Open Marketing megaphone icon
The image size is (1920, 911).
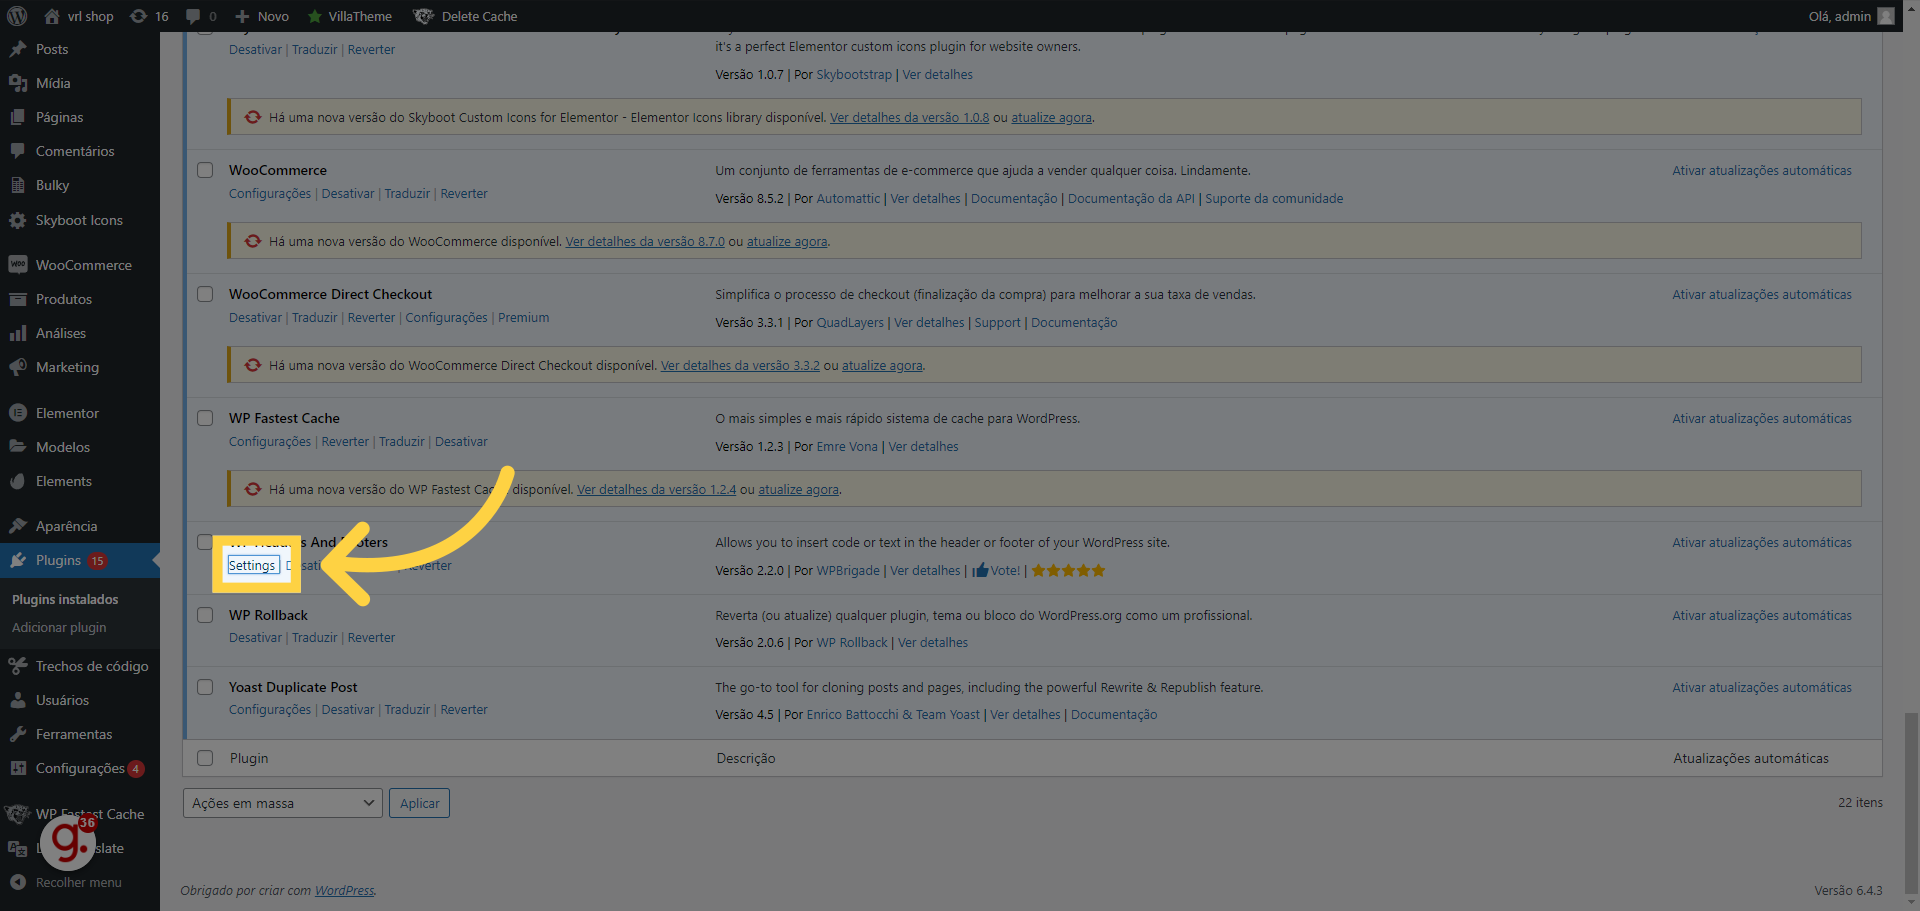point(18,367)
